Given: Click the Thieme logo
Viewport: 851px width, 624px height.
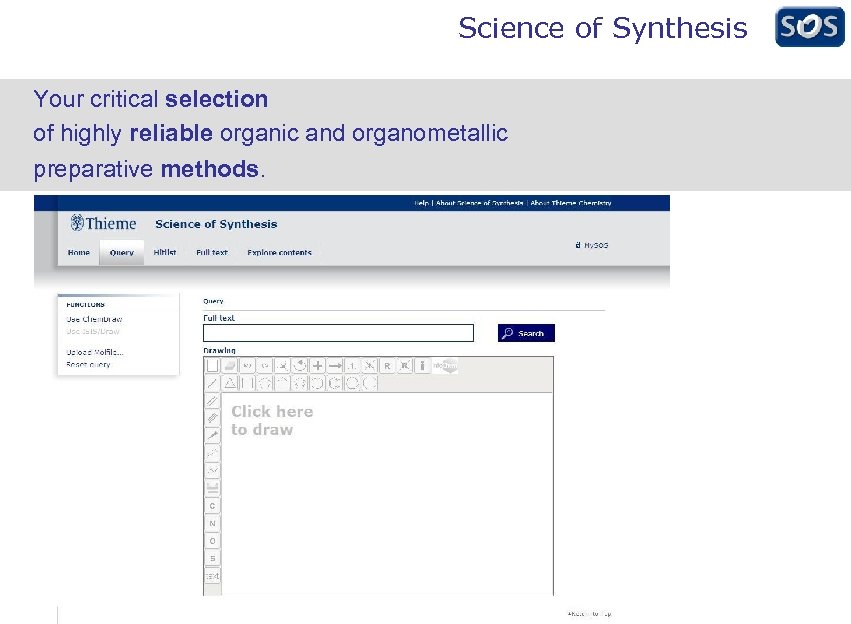Looking at the screenshot, I should pos(103,223).
